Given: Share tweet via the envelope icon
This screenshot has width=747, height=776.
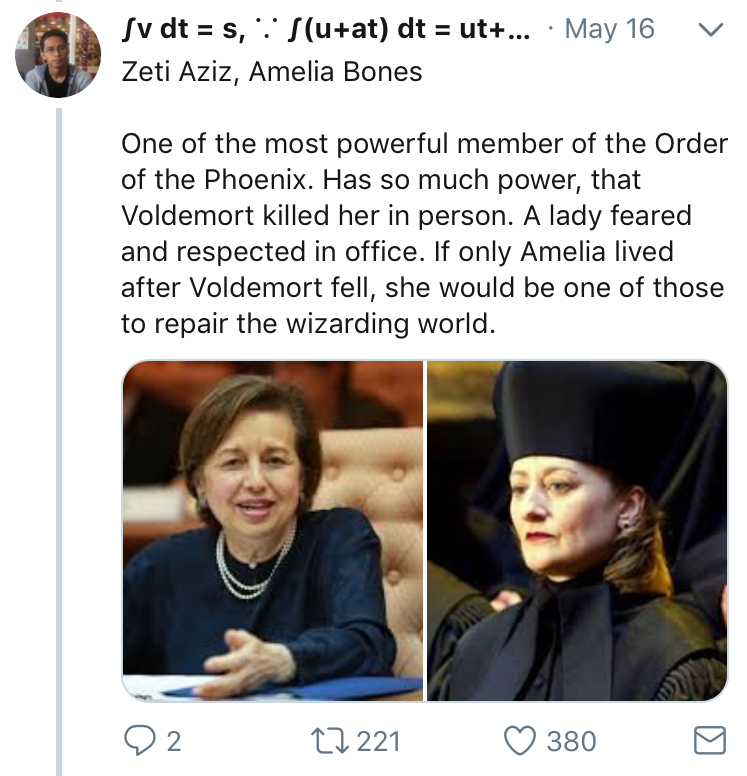Looking at the screenshot, I should coord(708,741).
